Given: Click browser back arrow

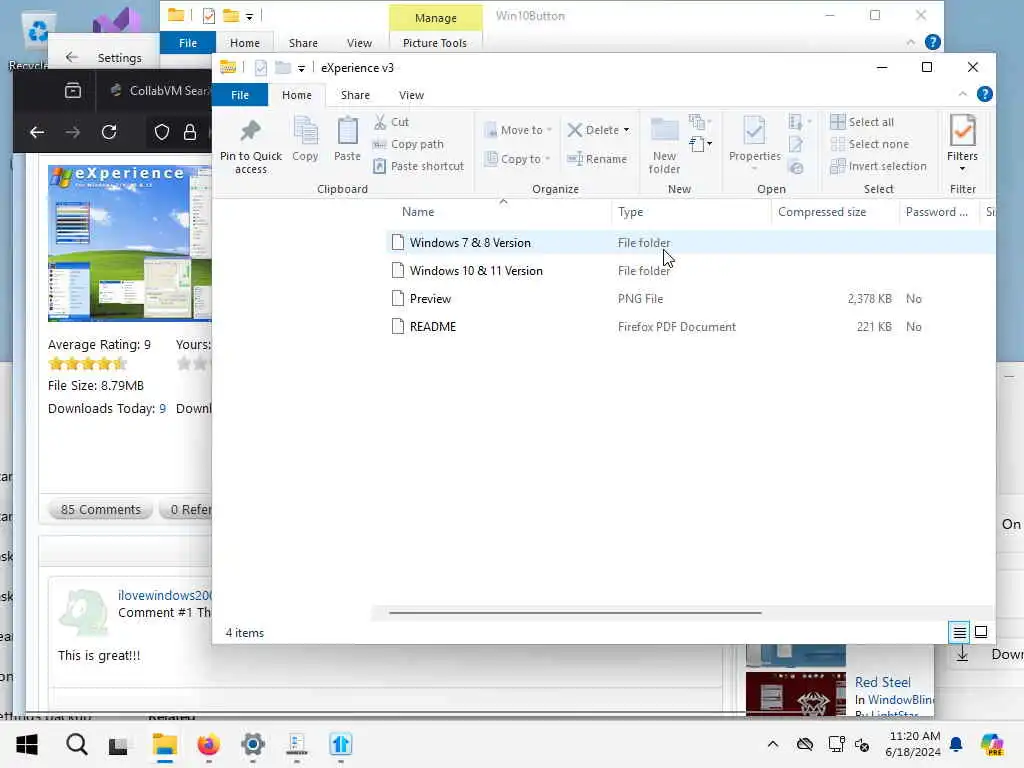Looking at the screenshot, I should tap(37, 132).
